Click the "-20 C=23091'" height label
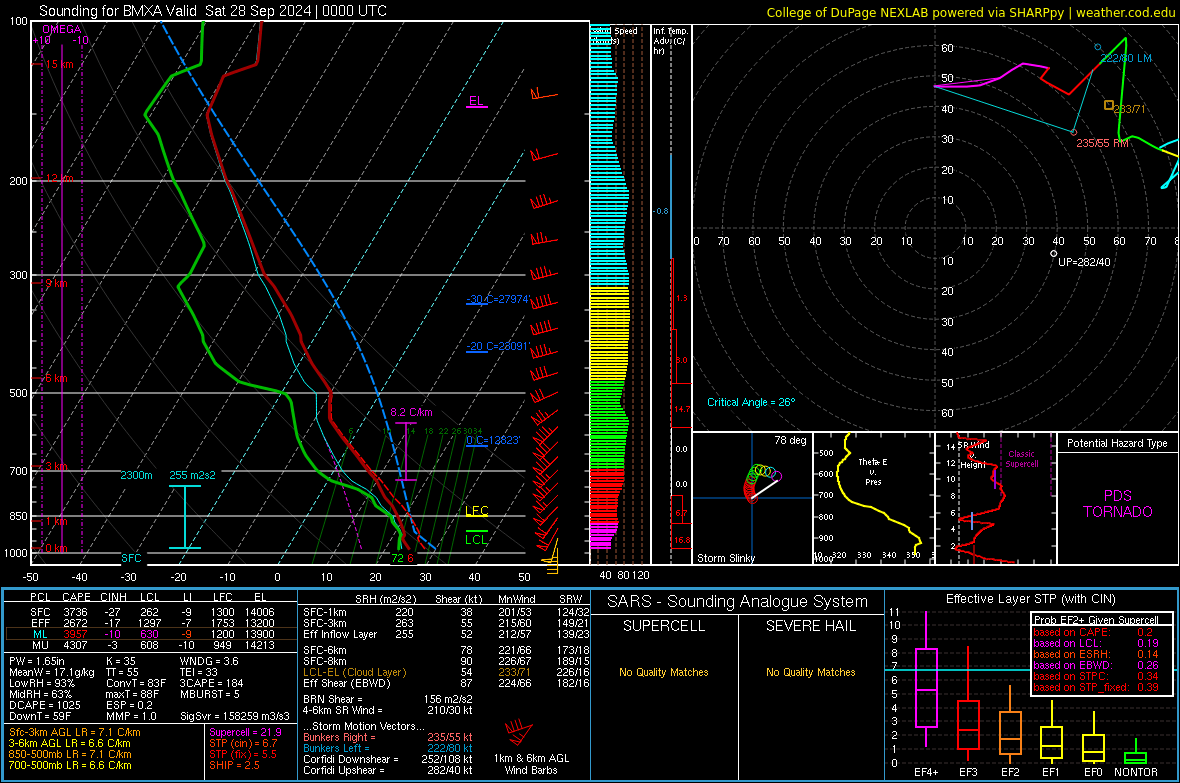Image resolution: width=1180 pixels, height=783 pixels. coord(498,346)
